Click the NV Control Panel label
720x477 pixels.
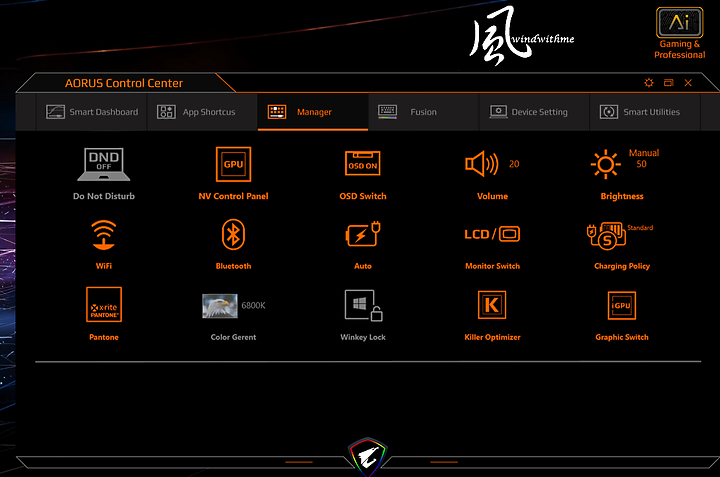point(233,196)
